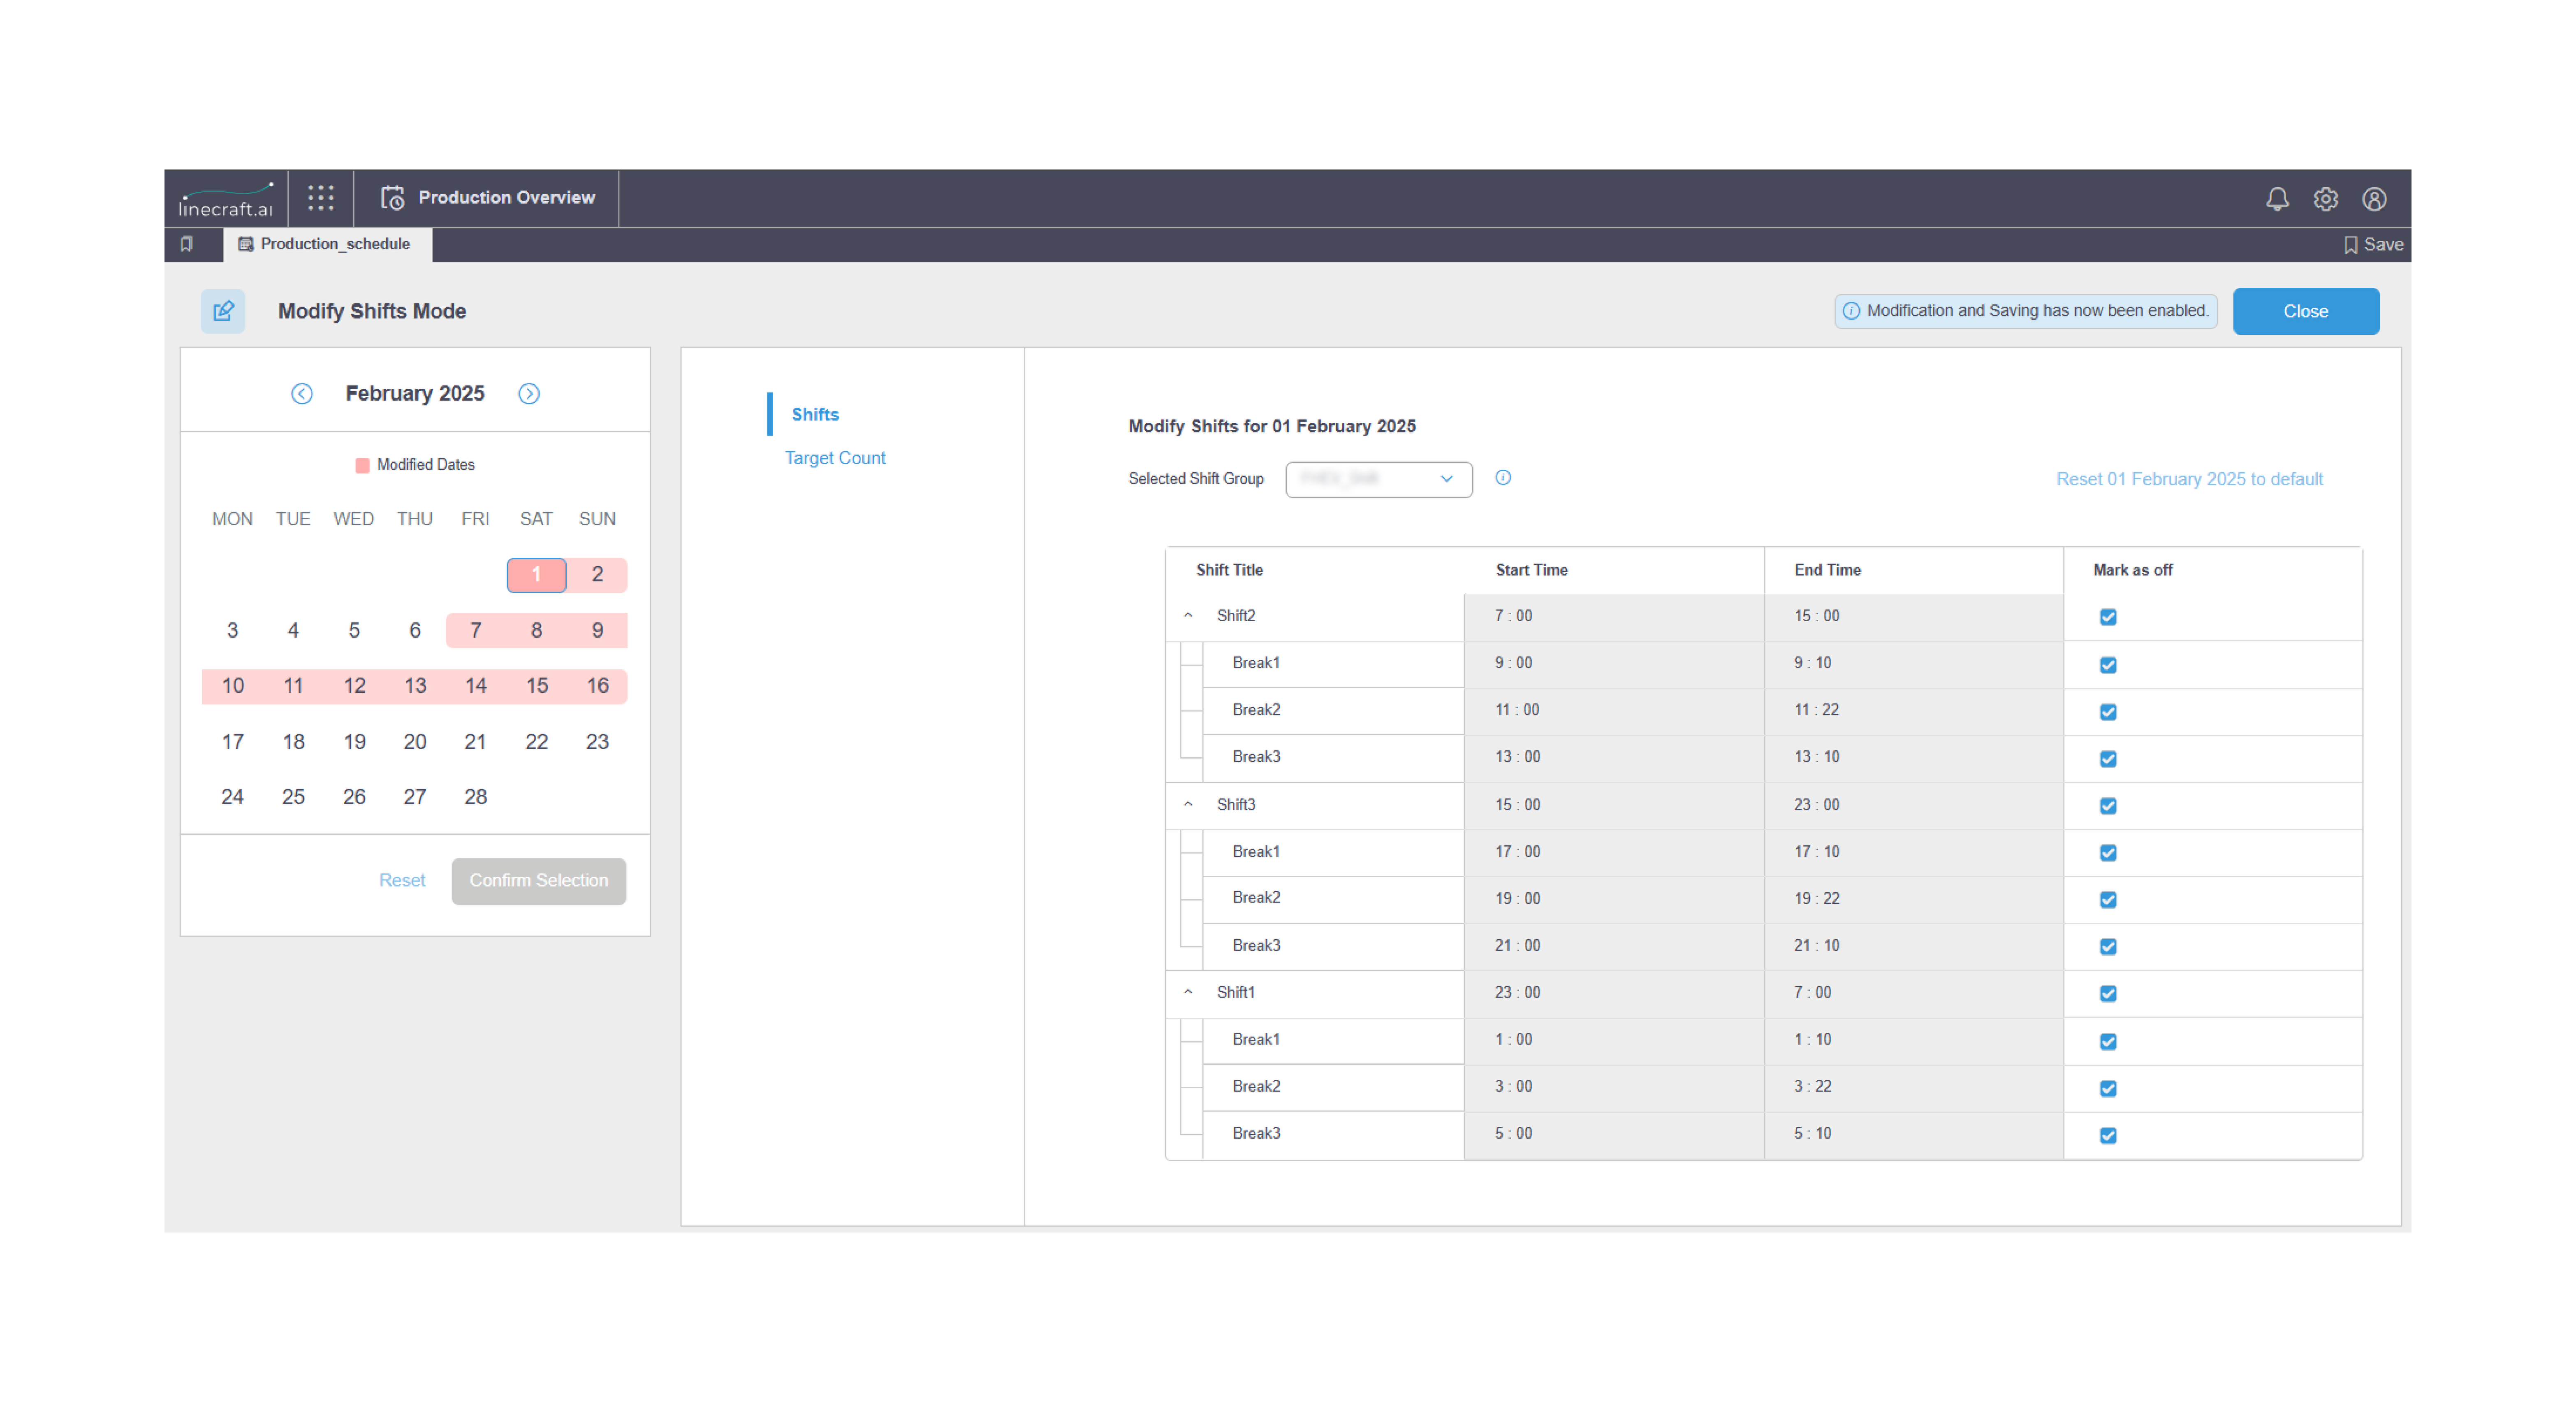Open the apps grid menu

click(x=321, y=198)
